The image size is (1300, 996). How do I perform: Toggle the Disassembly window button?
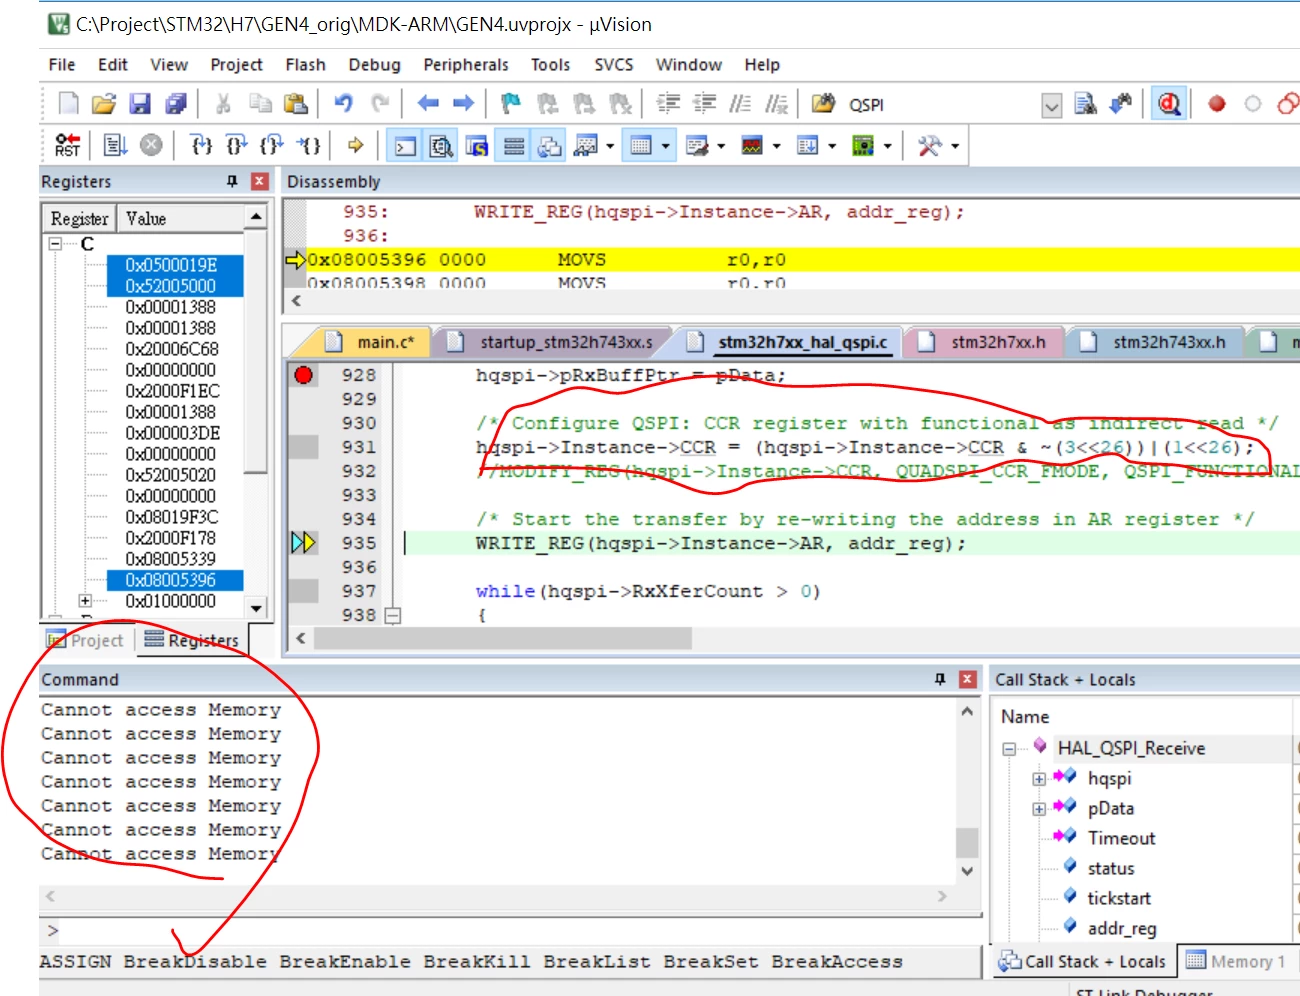coord(441,146)
